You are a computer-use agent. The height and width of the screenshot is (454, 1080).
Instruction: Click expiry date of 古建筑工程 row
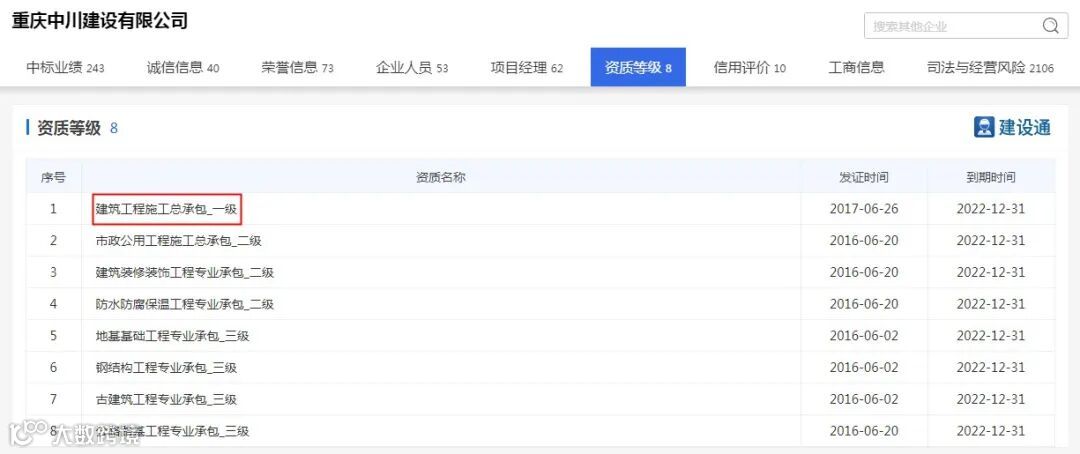click(x=990, y=399)
